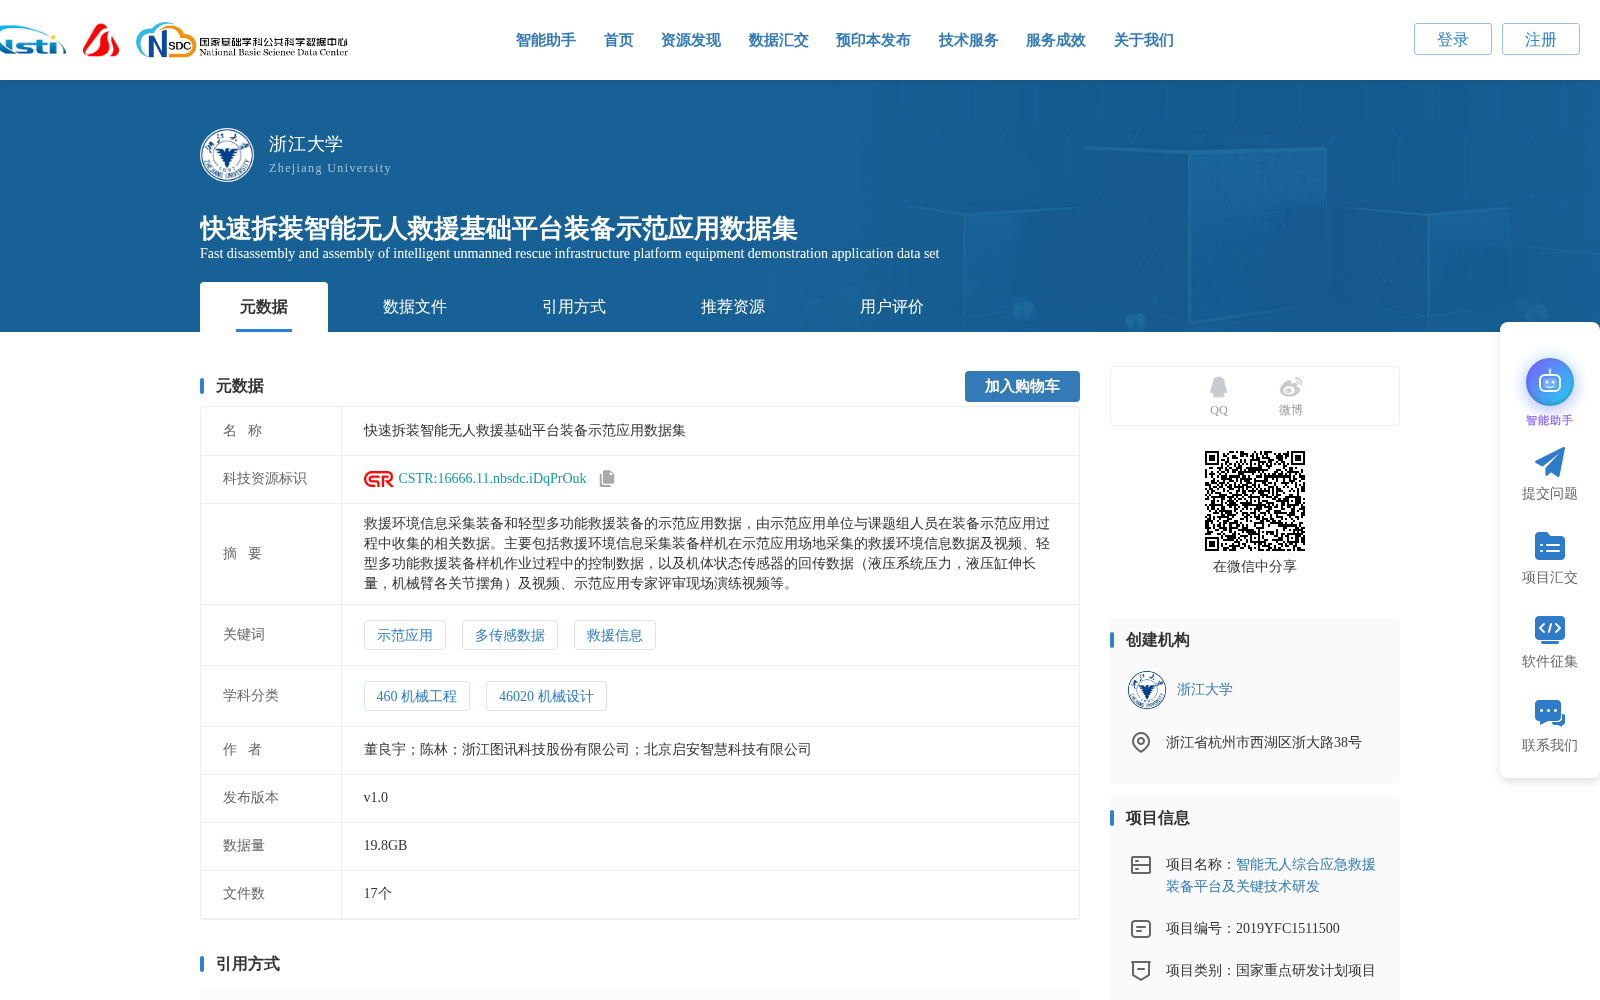1600x1000 pixels.
Task: Click the red flame logo in header
Action: pos(101,41)
